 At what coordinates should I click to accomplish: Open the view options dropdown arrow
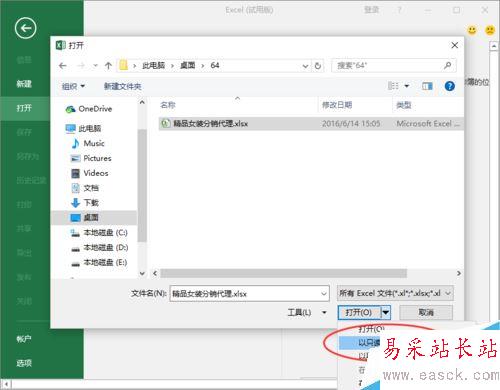(x=407, y=86)
